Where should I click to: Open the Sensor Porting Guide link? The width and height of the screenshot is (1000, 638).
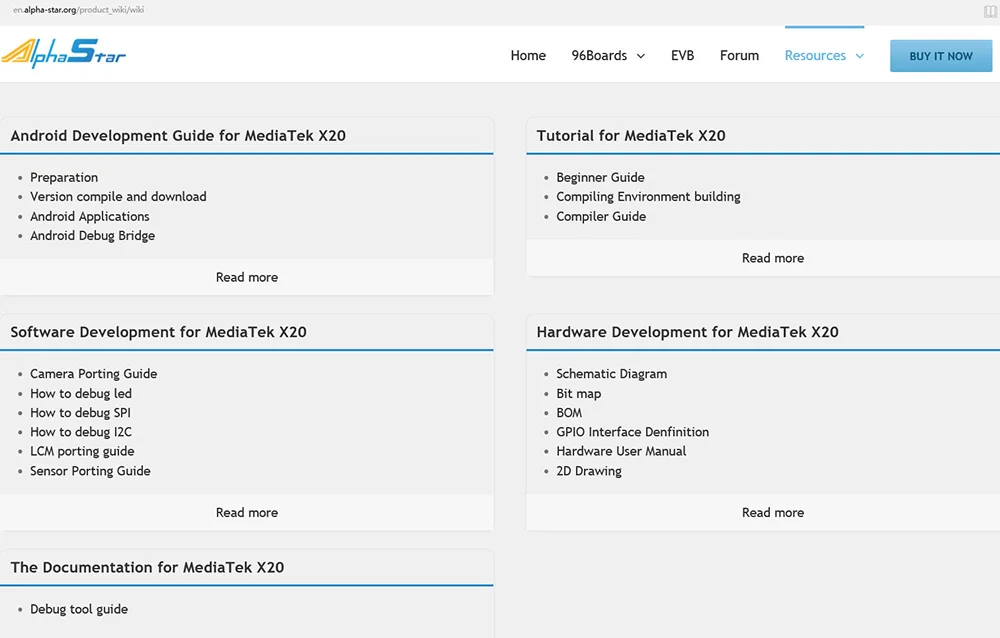pos(90,471)
